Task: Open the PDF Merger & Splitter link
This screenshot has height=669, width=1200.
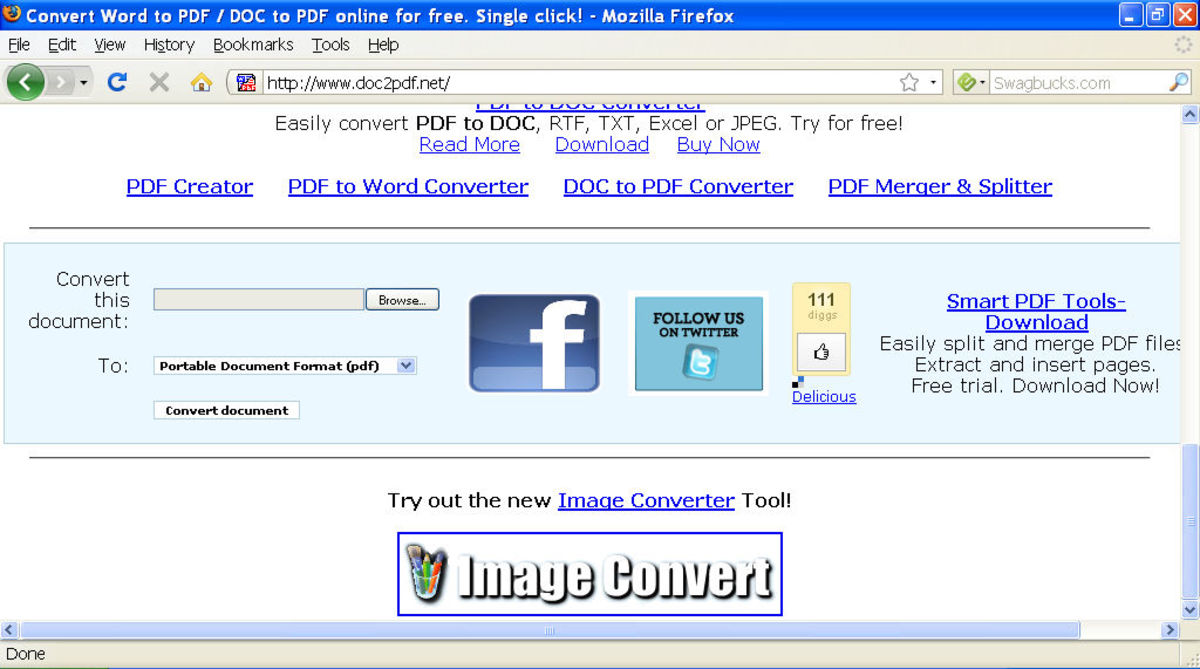Action: (x=939, y=186)
